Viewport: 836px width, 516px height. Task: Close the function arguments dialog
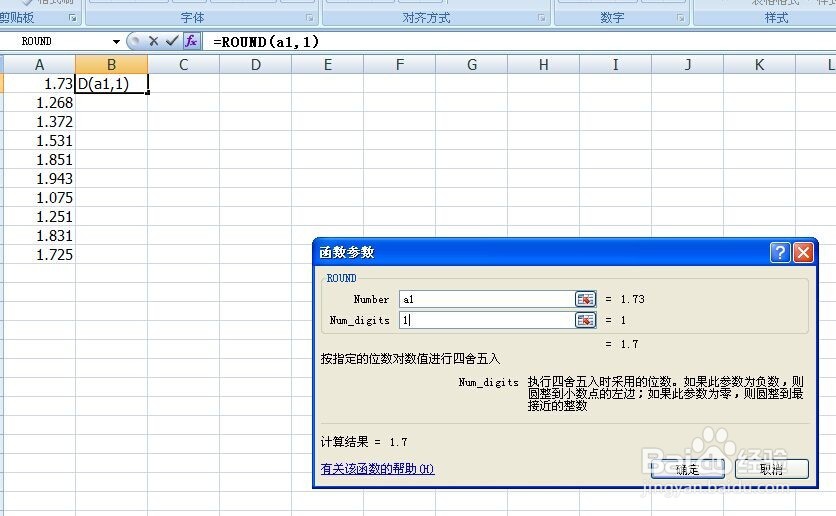click(x=803, y=252)
